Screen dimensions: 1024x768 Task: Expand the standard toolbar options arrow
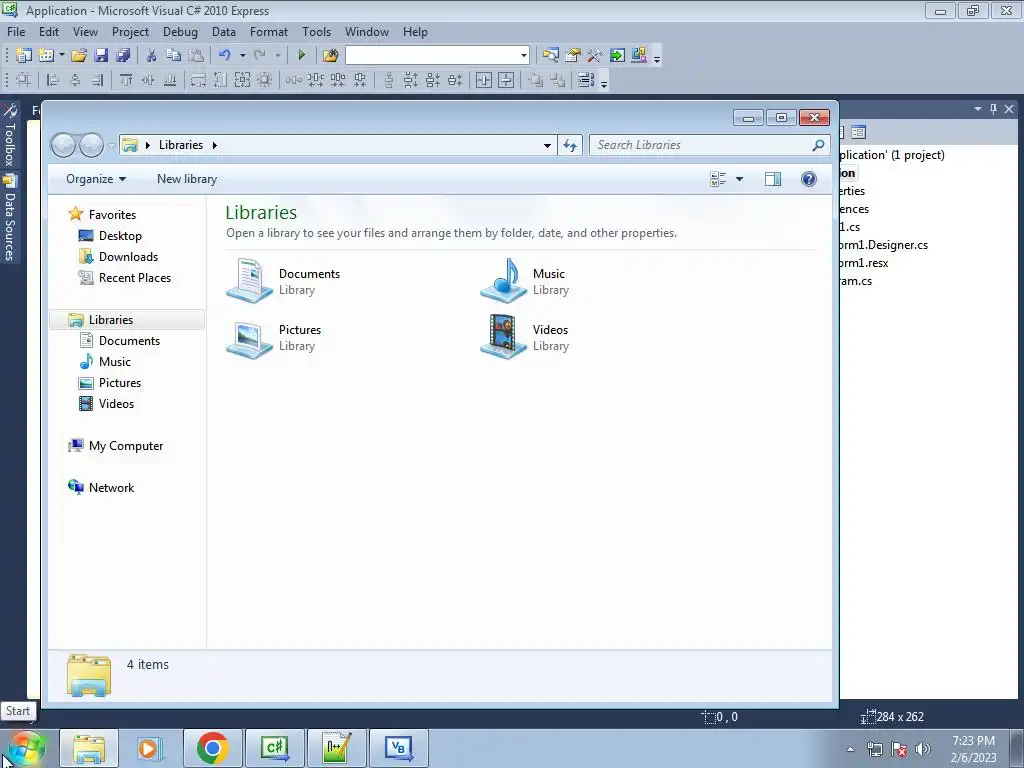(657, 57)
